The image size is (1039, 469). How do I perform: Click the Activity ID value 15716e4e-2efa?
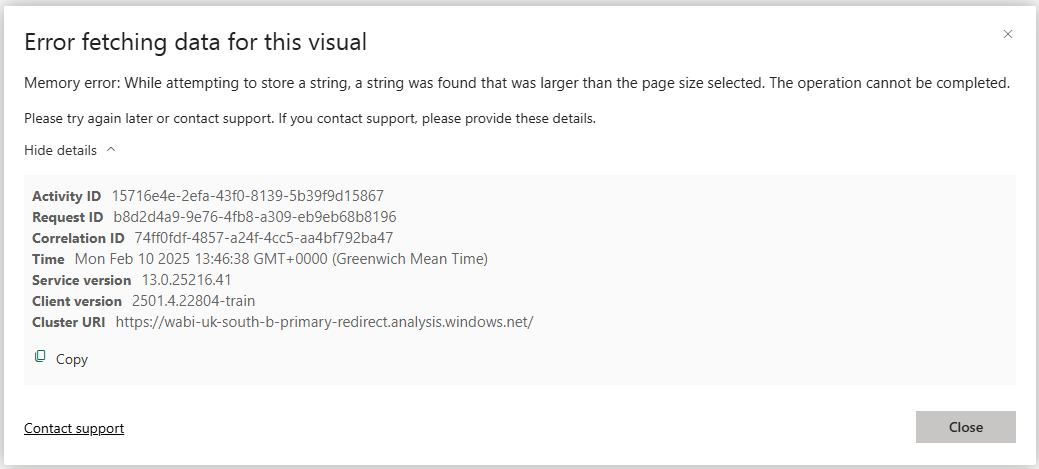[x=248, y=196]
